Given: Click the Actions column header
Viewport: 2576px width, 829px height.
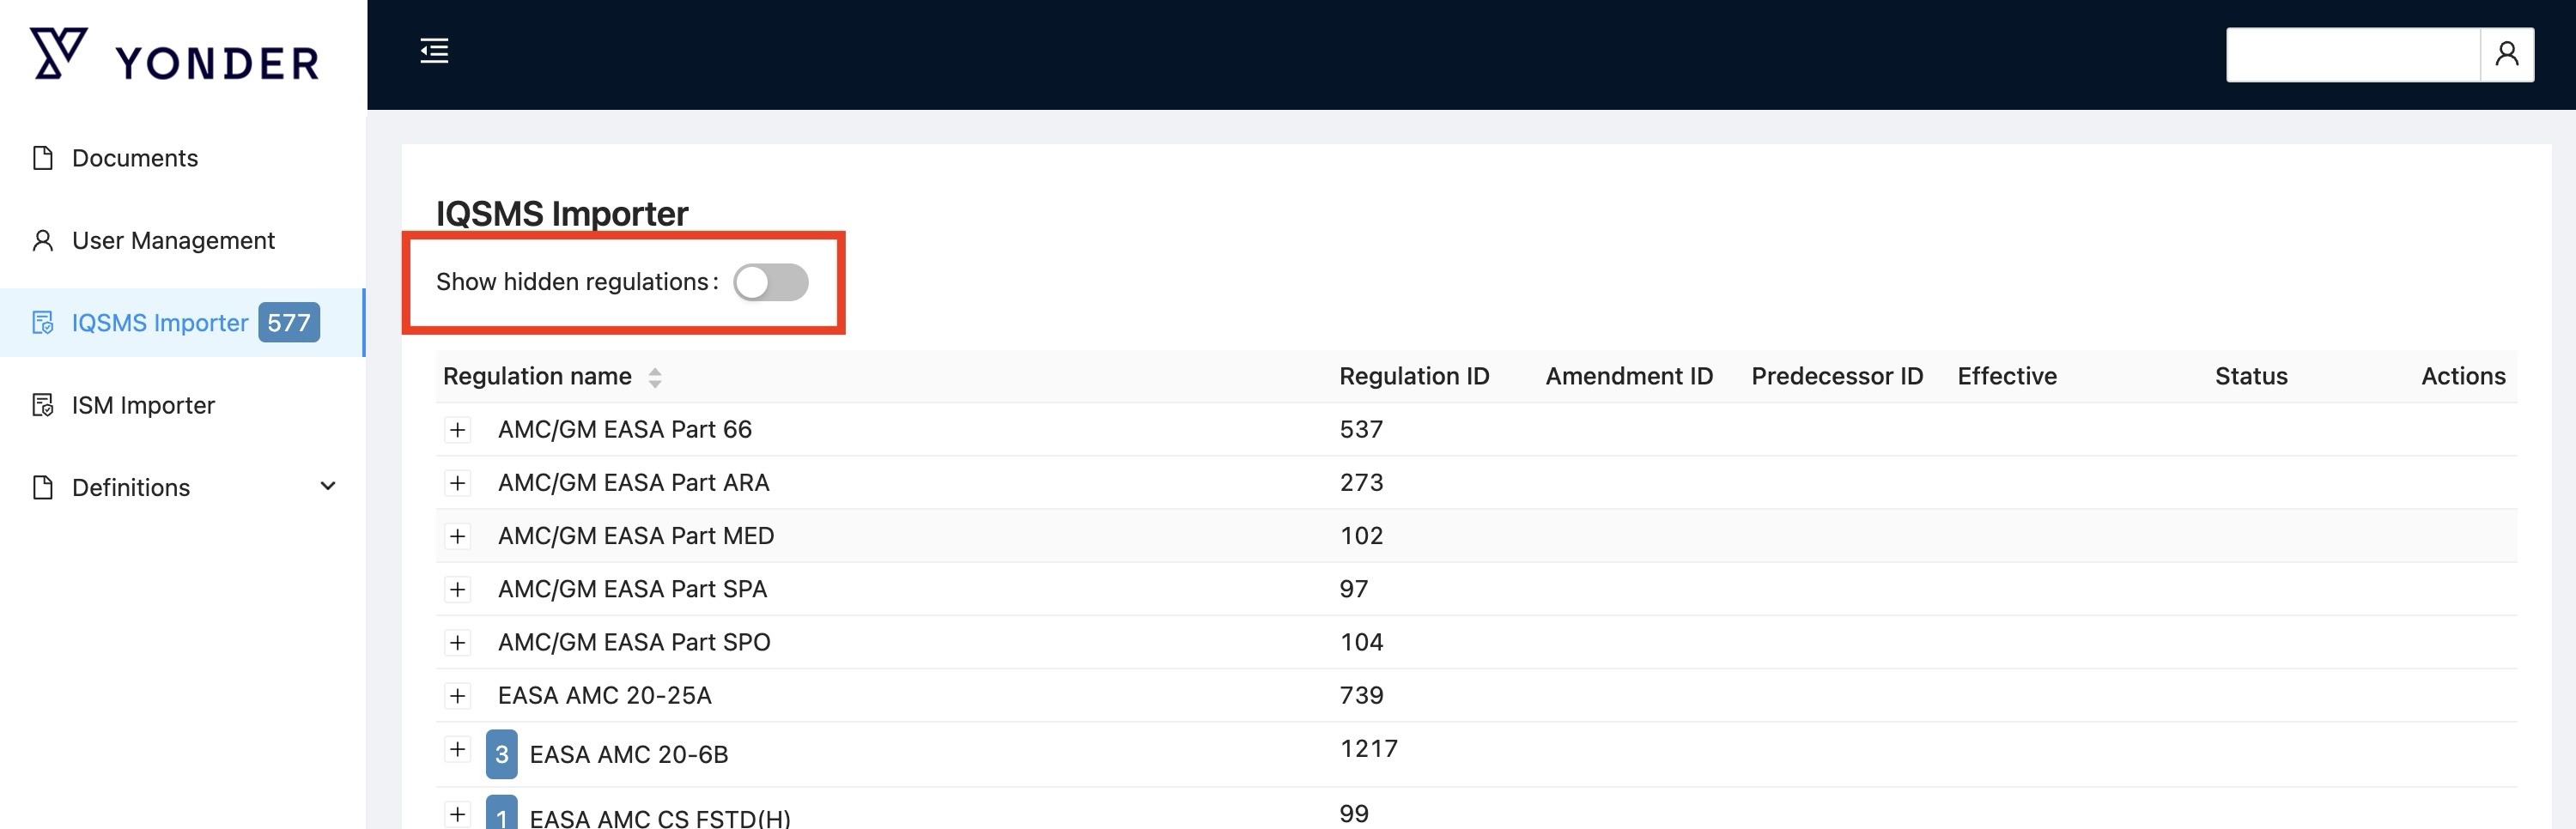Looking at the screenshot, I should coord(2463,376).
